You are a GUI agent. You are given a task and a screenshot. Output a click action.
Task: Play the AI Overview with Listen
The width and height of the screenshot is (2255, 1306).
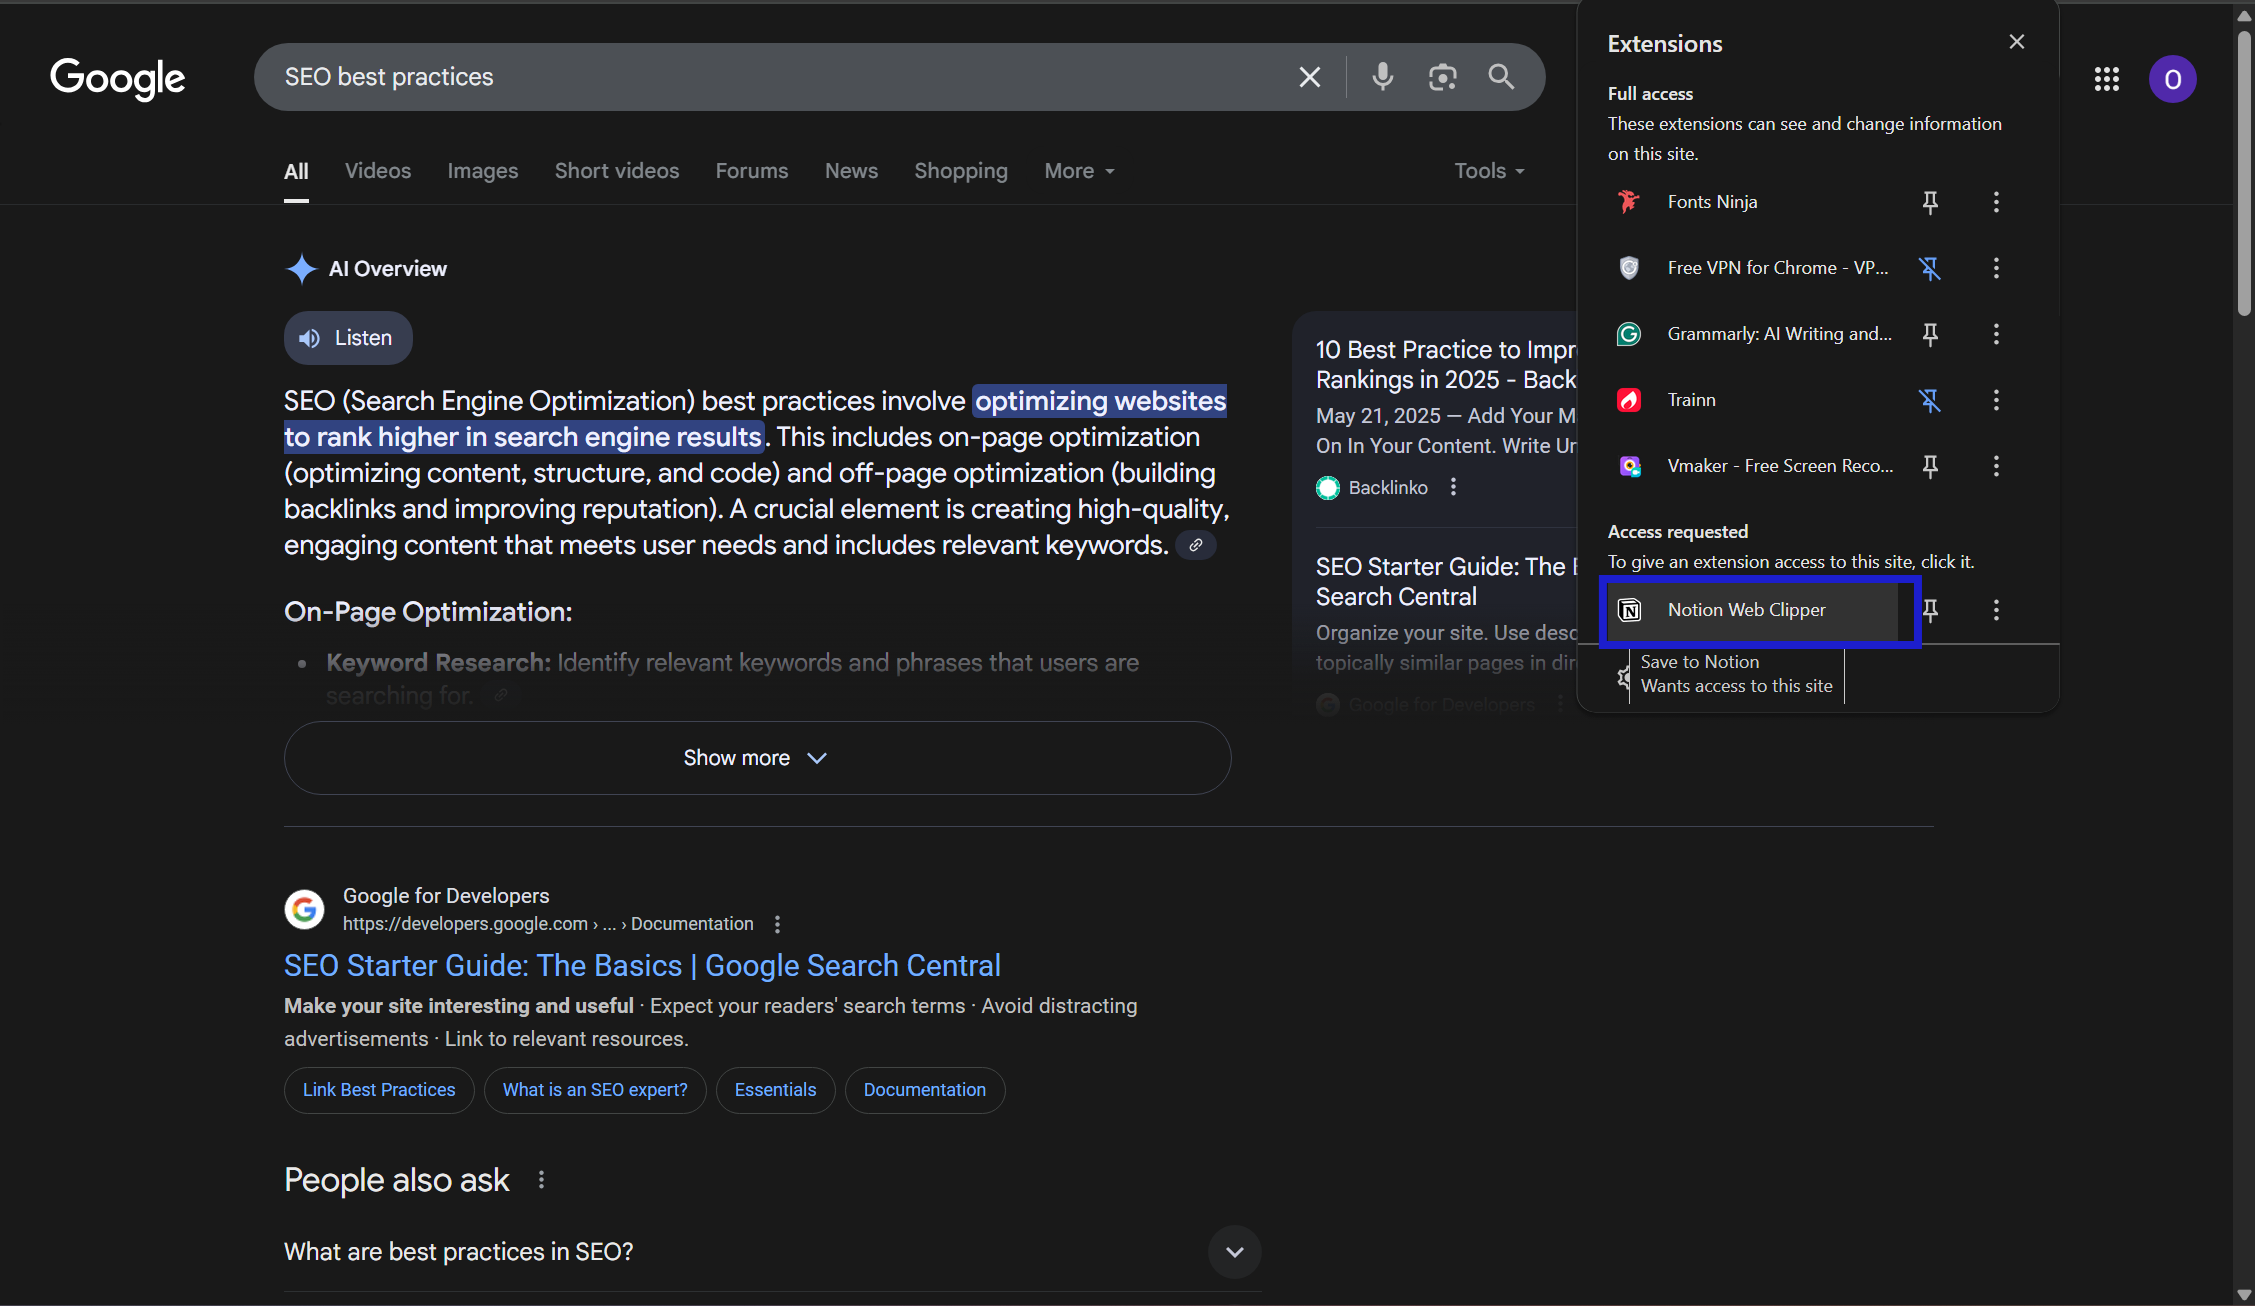[347, 338]
